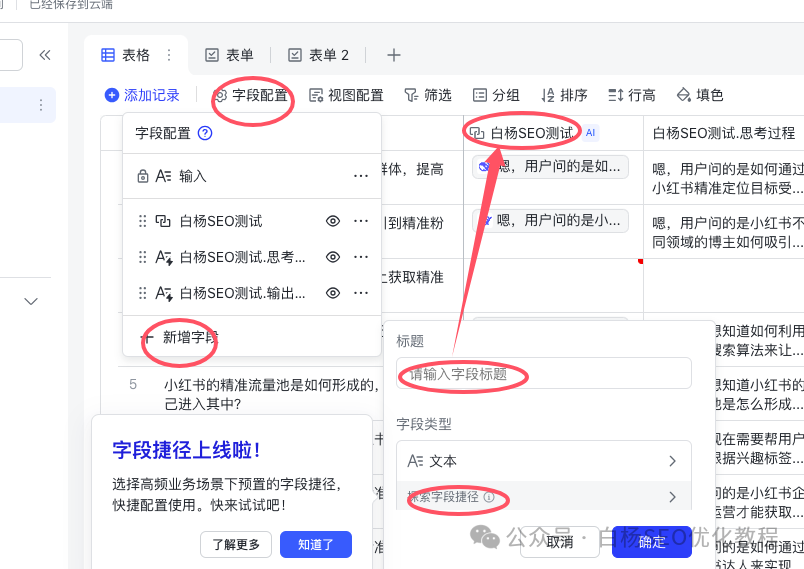Select 输入 field row in panel
This screenshot has width=804, height=569.
[x=252, y=176]
